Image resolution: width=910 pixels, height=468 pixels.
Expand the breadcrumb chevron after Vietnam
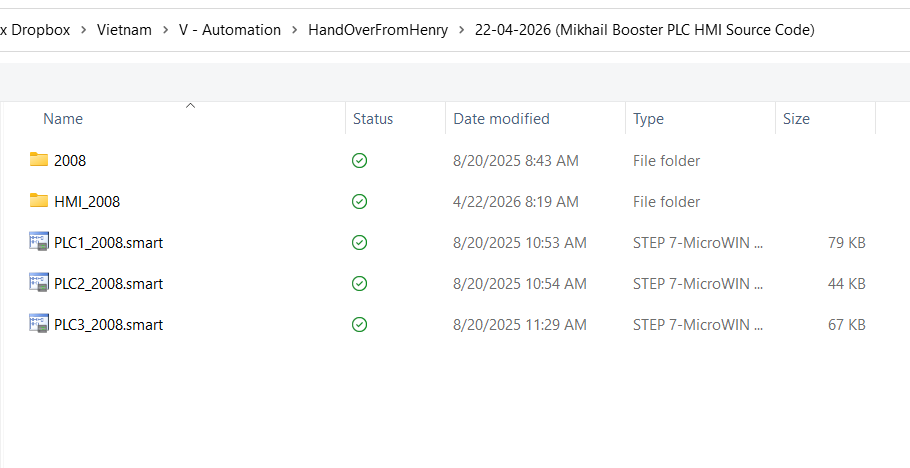coord(165,30)
